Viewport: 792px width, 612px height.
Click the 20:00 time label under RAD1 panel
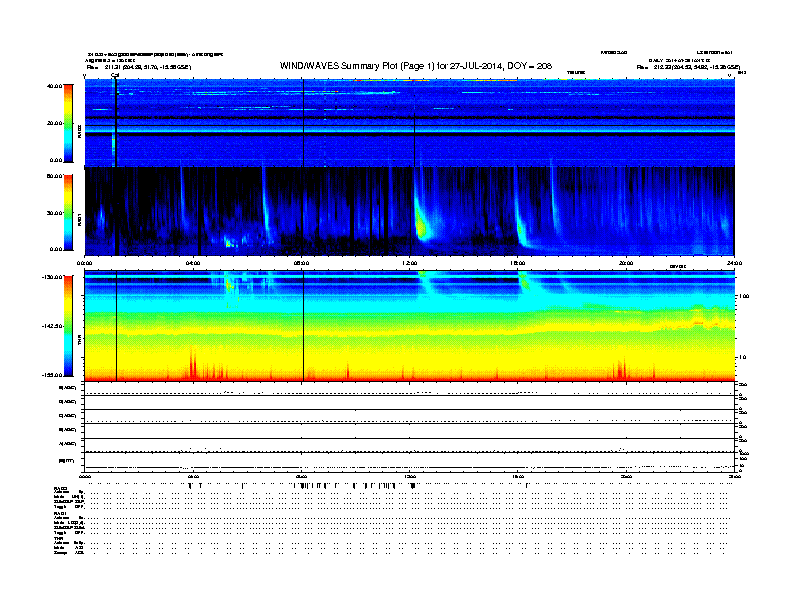tap(626, 263)
